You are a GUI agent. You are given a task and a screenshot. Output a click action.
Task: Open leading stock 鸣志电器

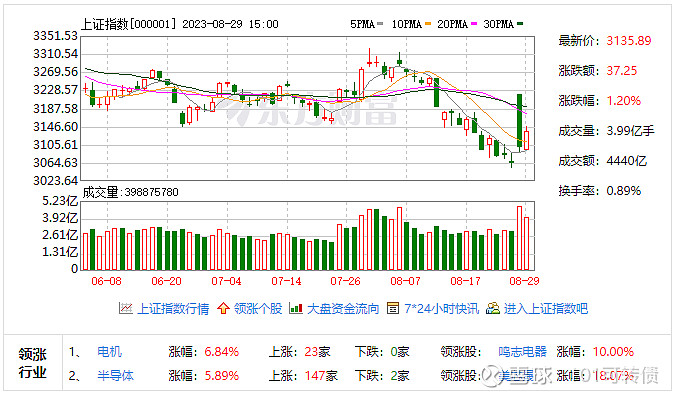pos(522,352)
